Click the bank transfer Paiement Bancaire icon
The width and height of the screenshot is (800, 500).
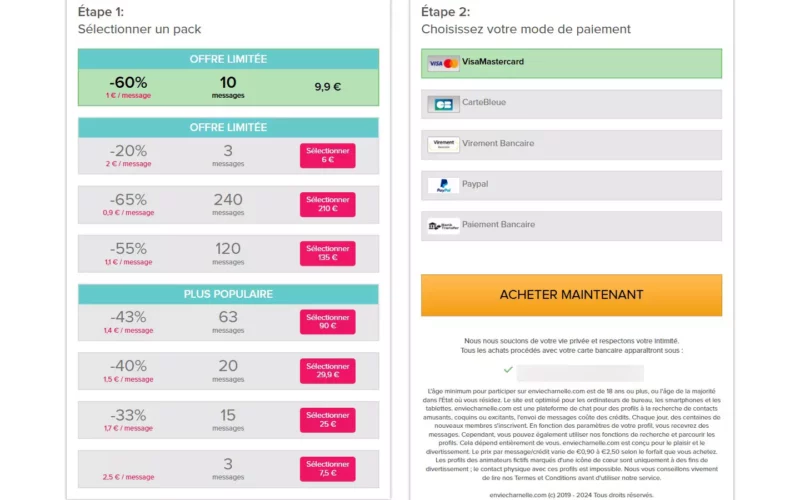[x=443, y=226]
